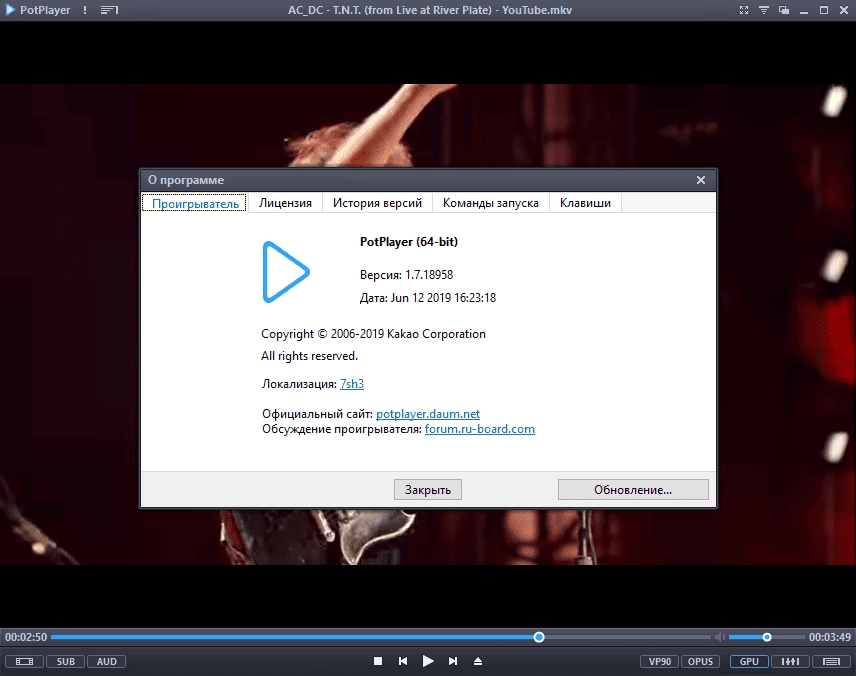Screen dimensions: 856x676
Task: Open the equalizer control panel icon
Action: (x=790, y=661)
